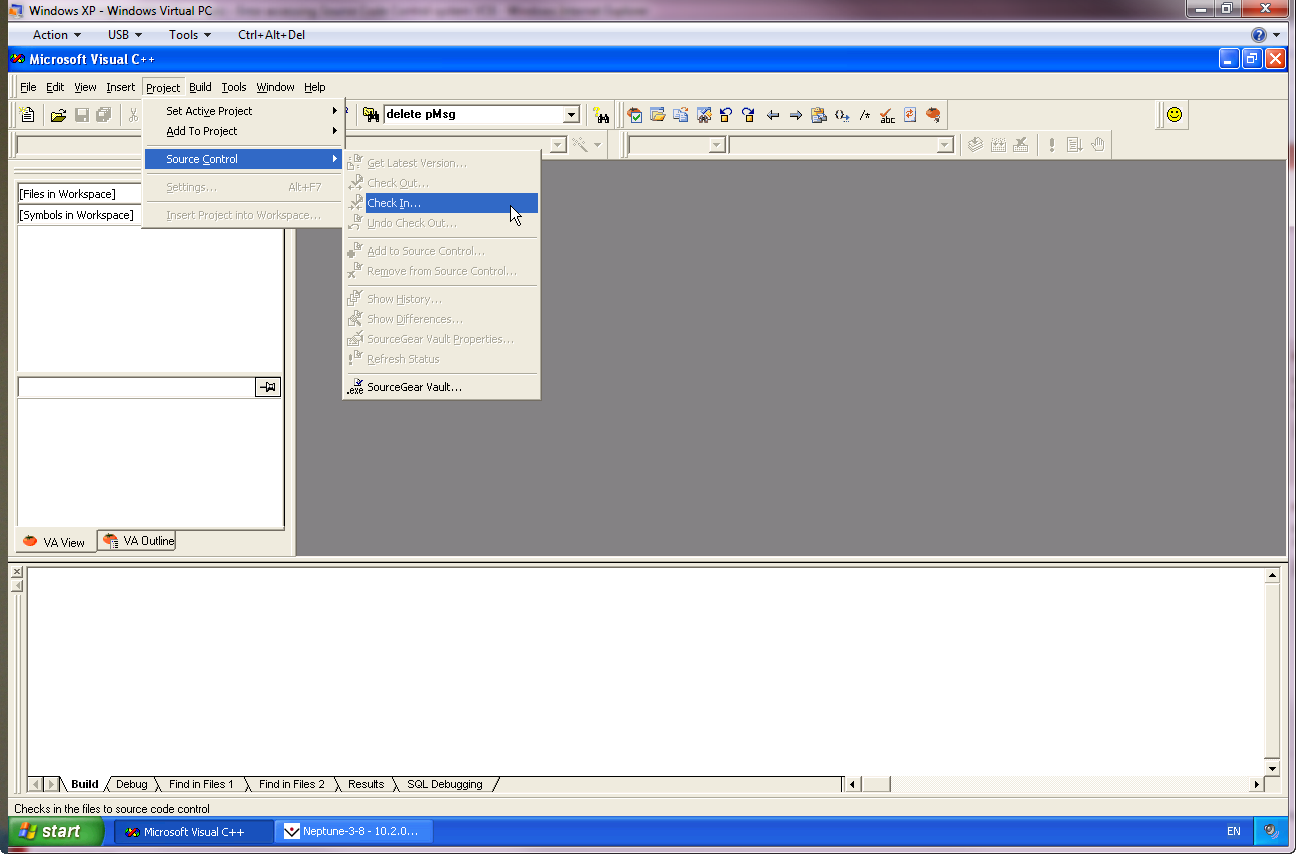Switch to the VA View tab

click(56, 542)
